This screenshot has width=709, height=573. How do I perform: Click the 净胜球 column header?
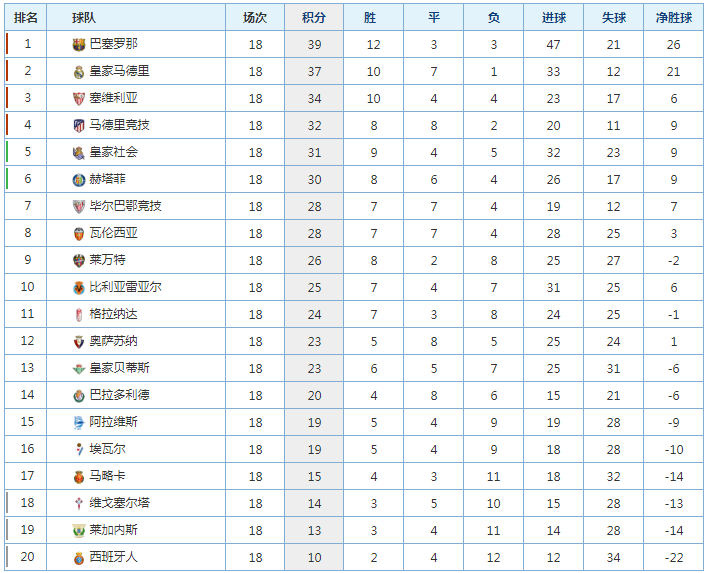tap(674, 17)
